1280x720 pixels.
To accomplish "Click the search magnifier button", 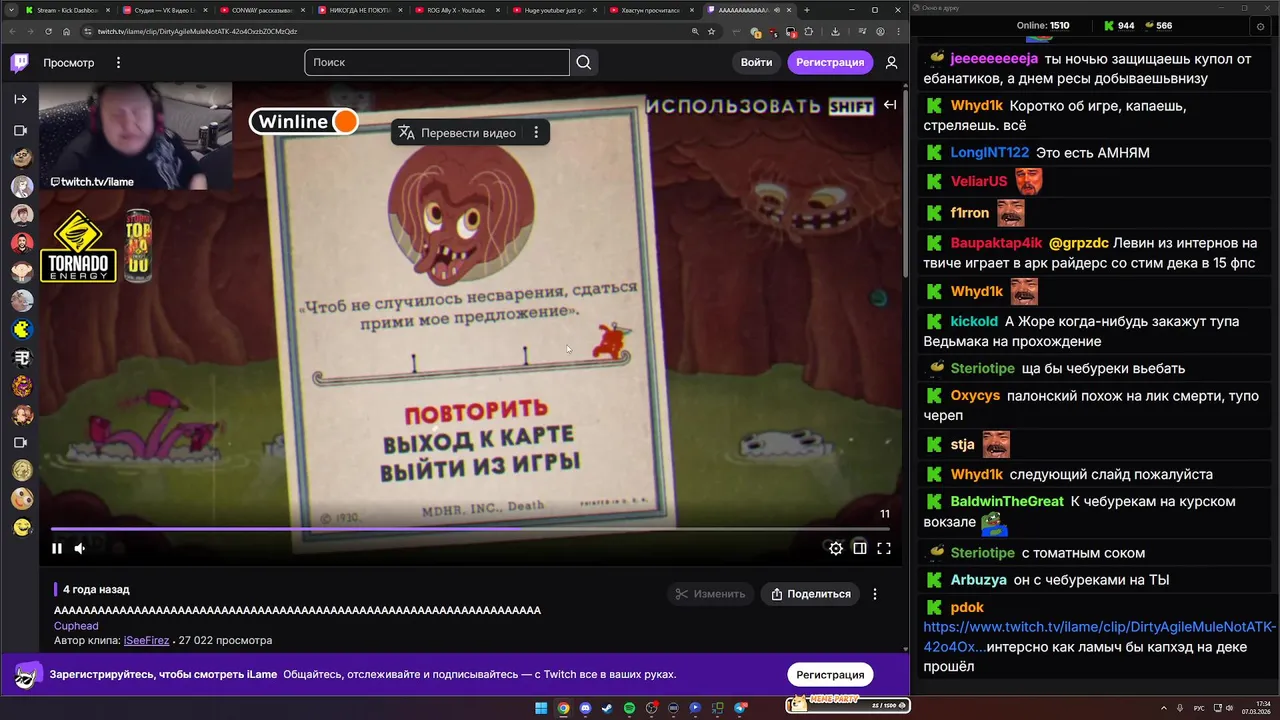I will [584, 62].
